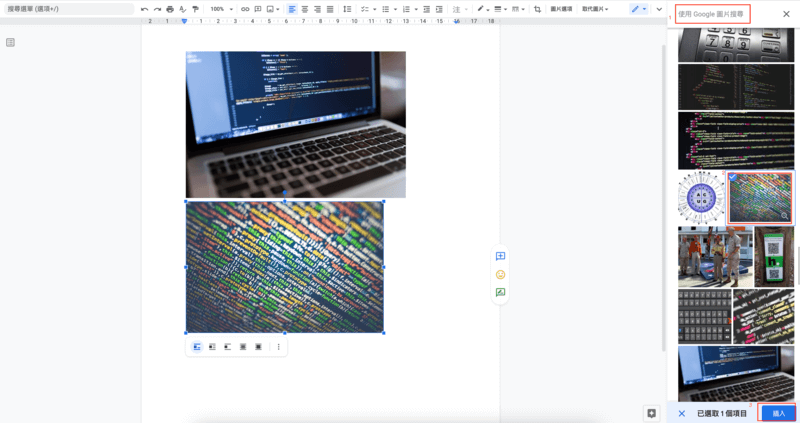This screenshot has height=423, width=800.
Task: Pick the dark code editor thumbnail
Action: click(736, 87)
